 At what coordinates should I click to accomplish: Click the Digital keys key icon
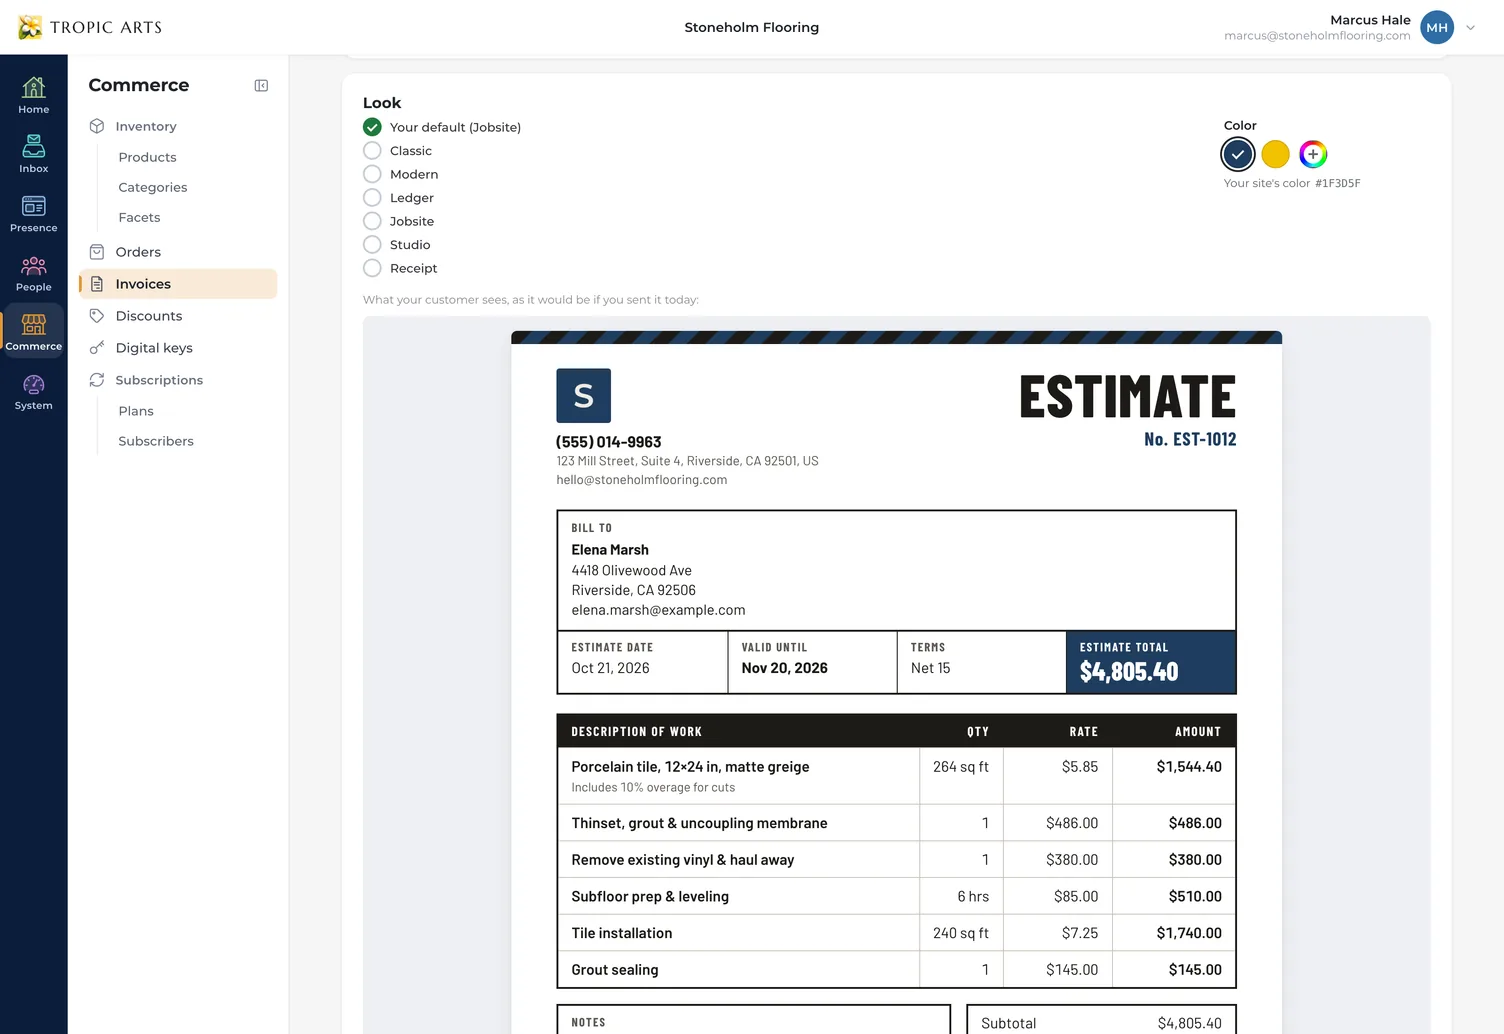(97, 348)
